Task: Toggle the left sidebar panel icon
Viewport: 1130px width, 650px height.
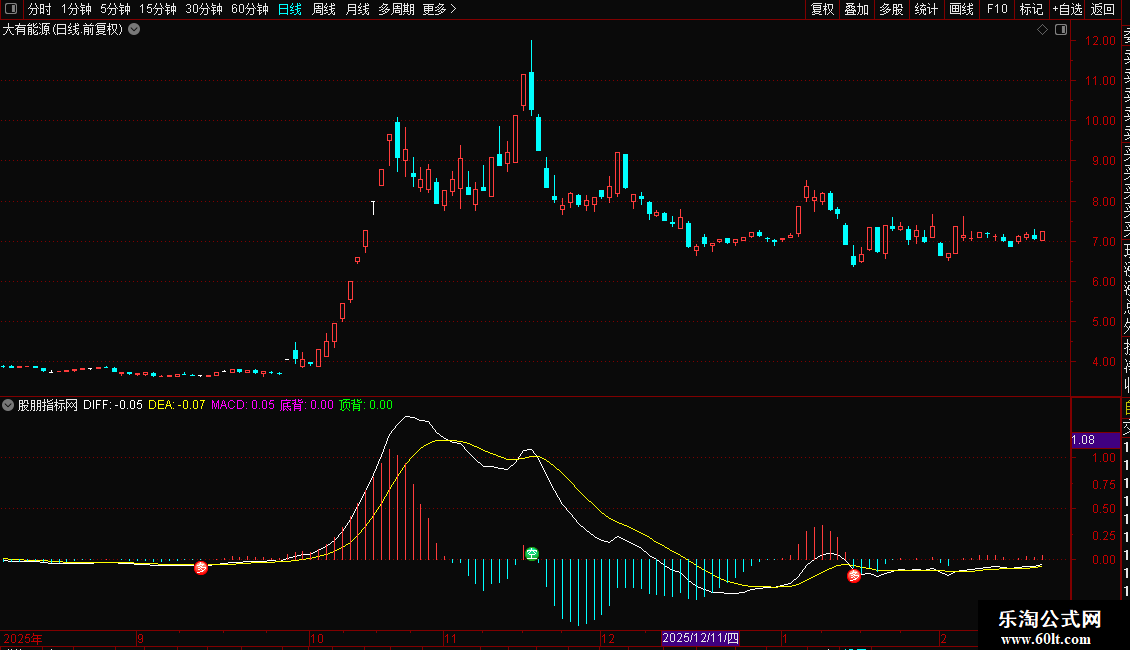Action: (10, 9)
